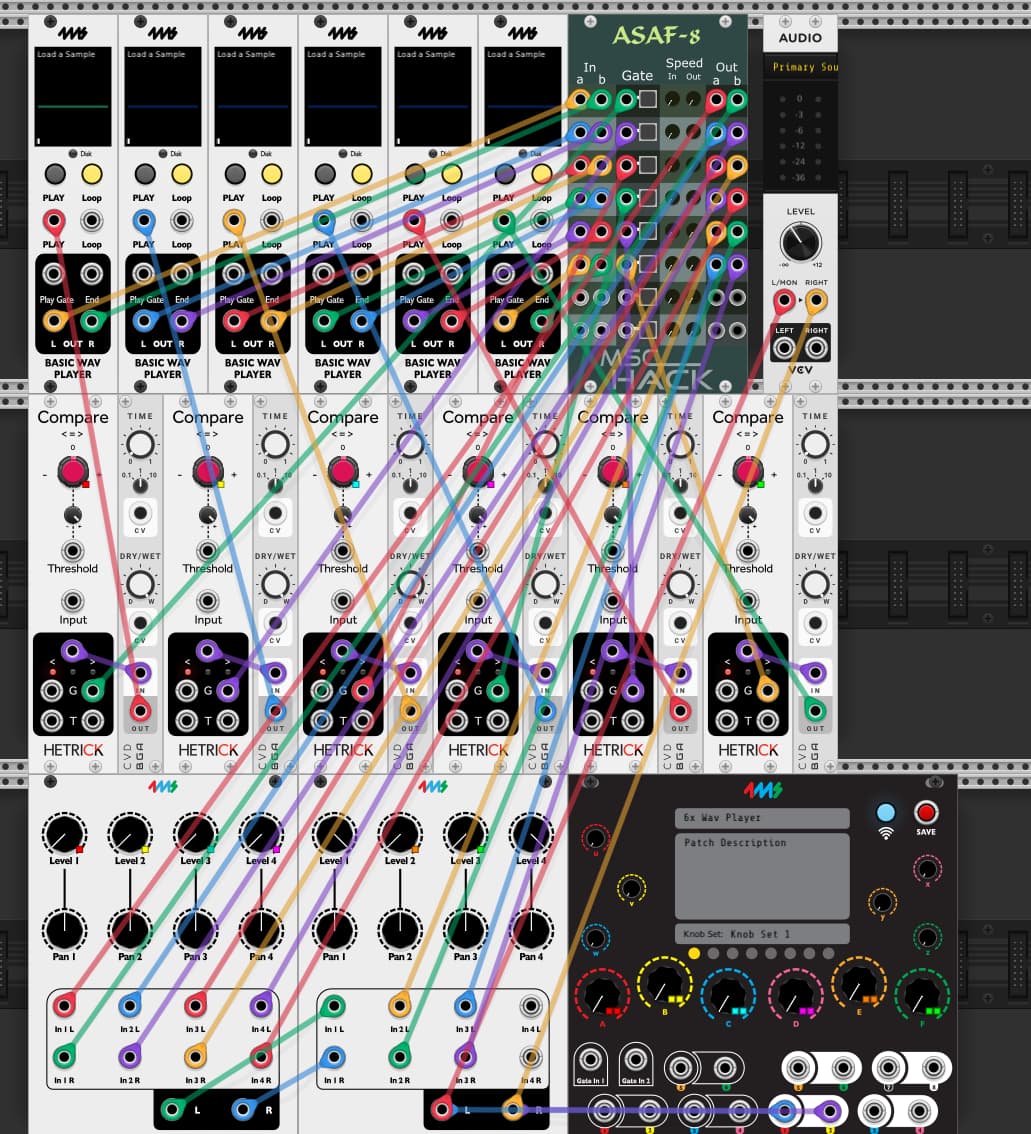1031x1134 pixels.
Task: Click the LEVEL knob on Audio module
Action: click(x=800, y=241)
